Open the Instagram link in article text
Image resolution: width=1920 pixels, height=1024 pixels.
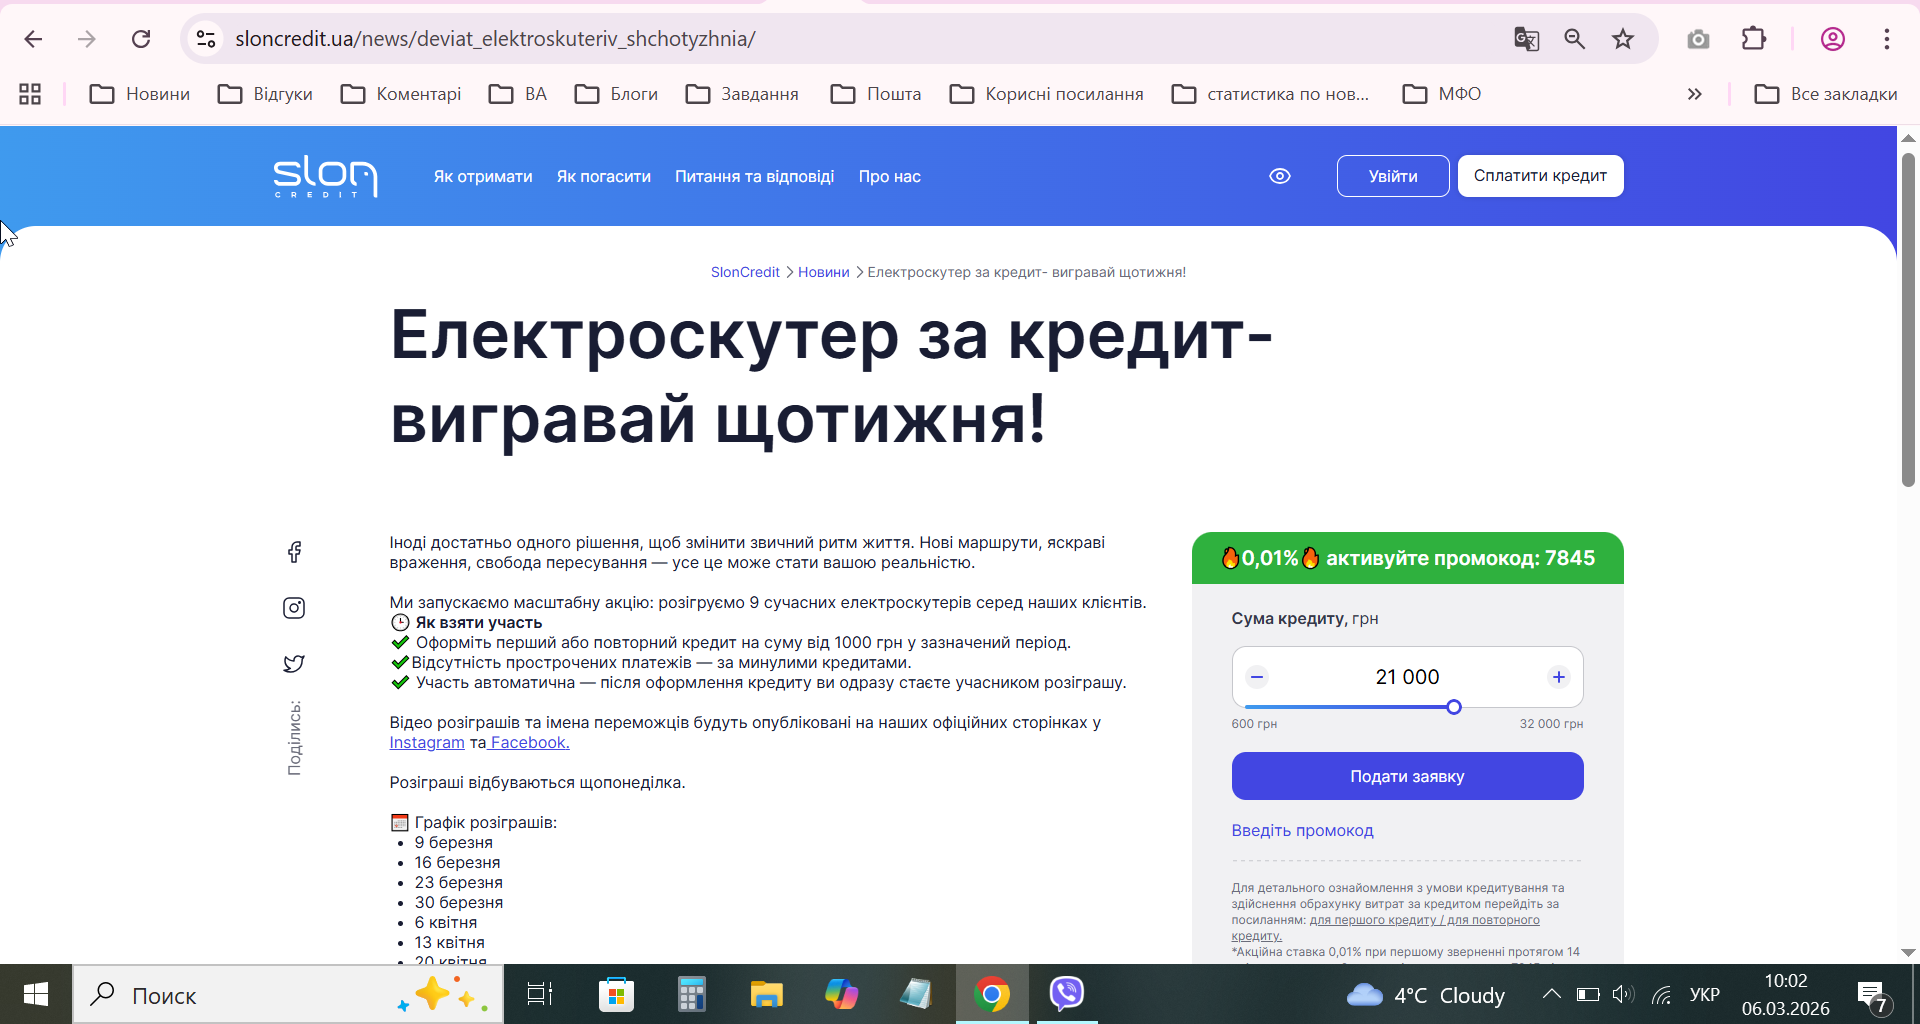(427, 743)
